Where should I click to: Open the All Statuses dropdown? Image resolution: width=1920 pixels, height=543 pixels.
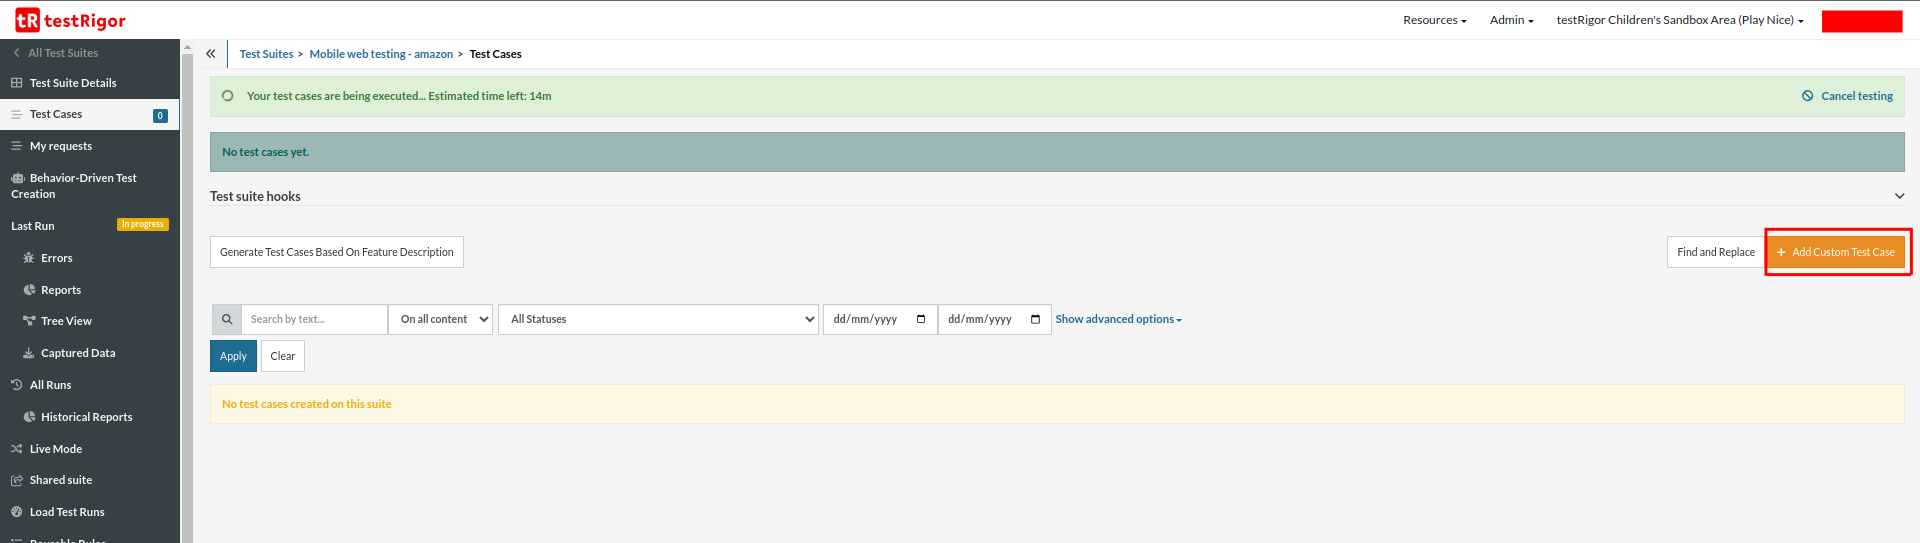click(658, 319)
